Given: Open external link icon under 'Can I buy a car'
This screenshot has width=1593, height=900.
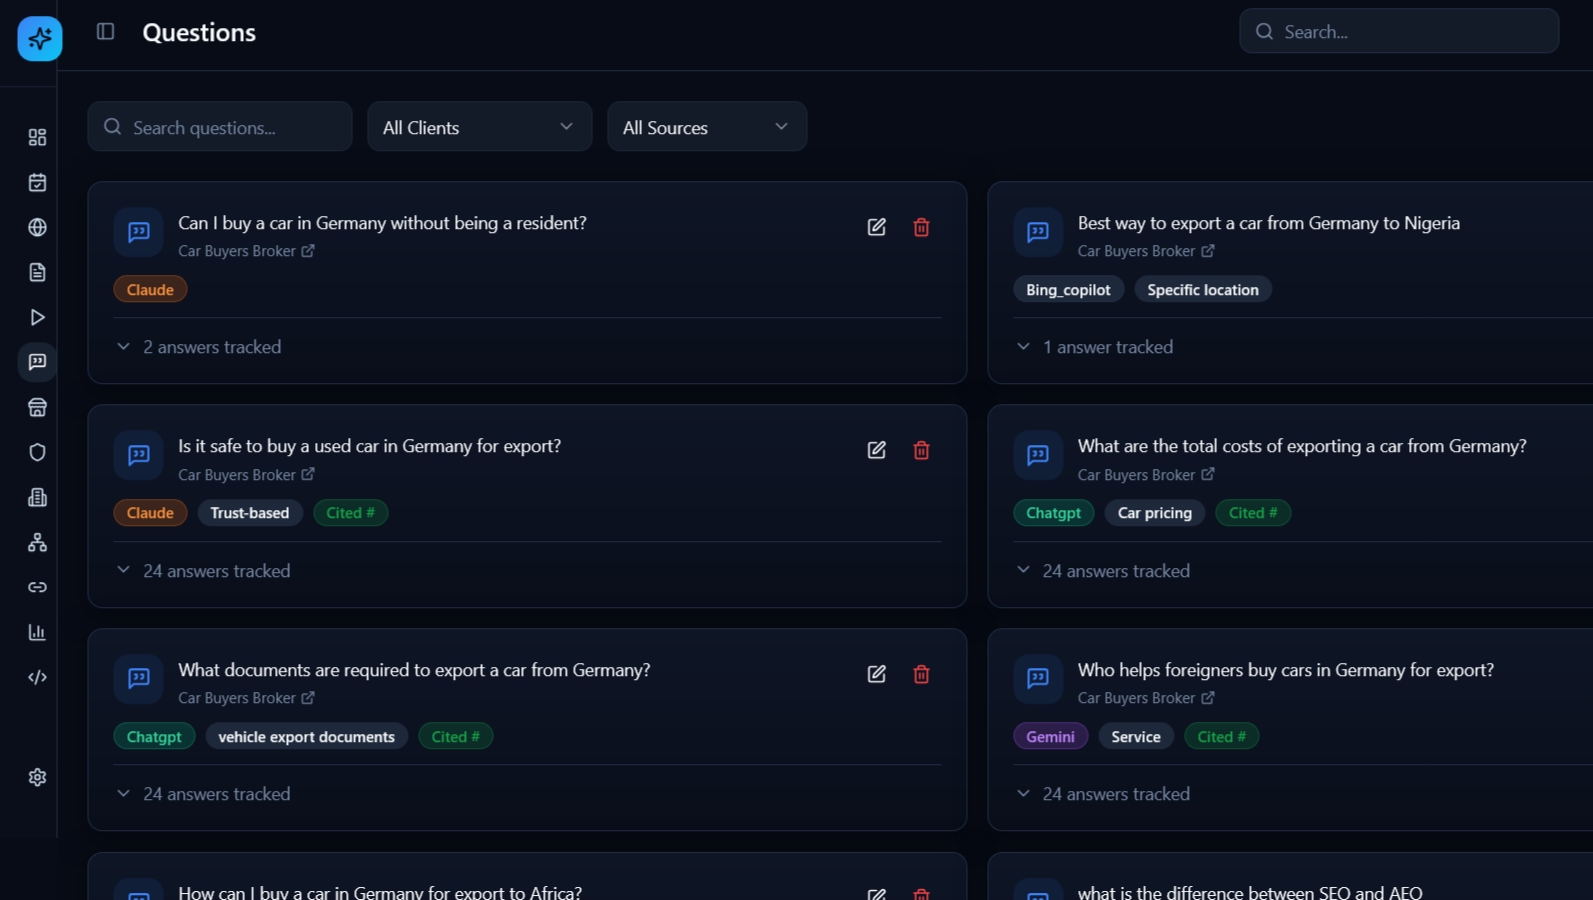Looking at the screenshot, I should click(308, 251).
